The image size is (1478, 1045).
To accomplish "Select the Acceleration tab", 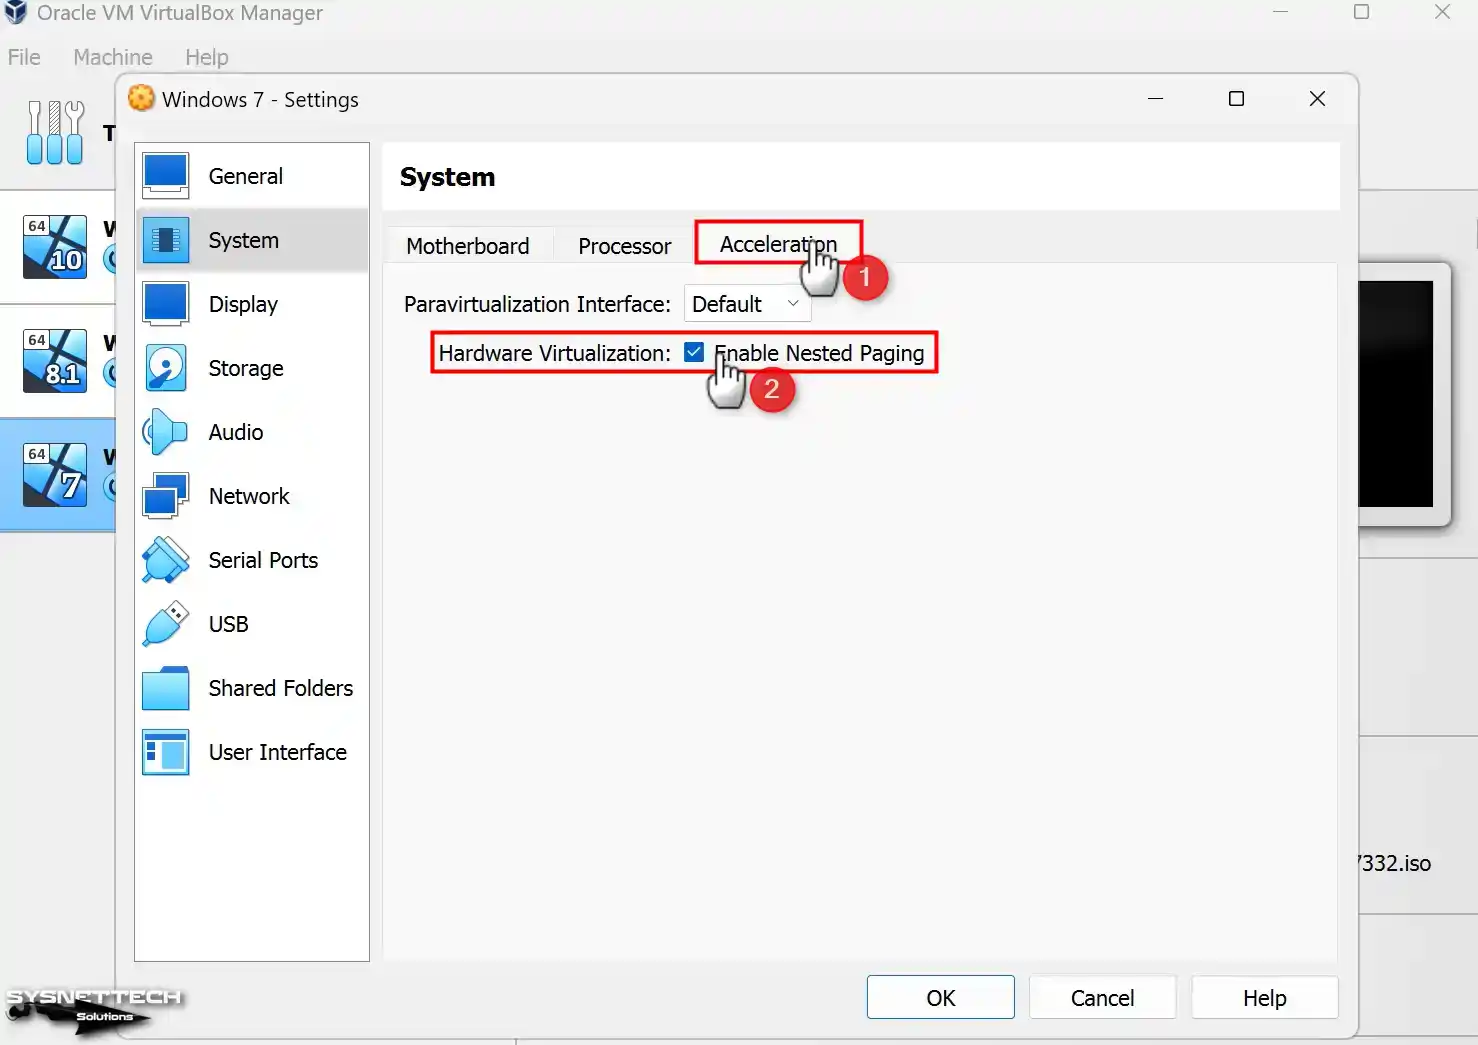I will point(778,244).
